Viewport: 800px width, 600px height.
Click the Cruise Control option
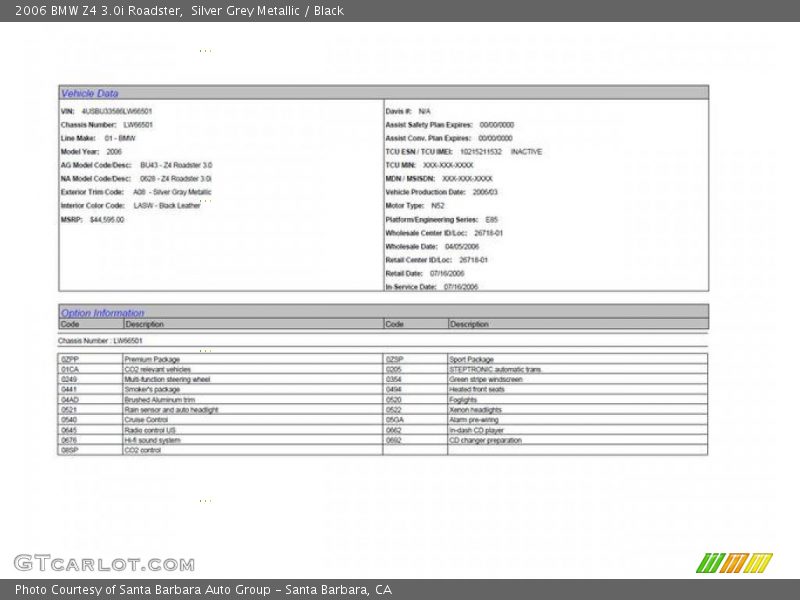(146, 420)
